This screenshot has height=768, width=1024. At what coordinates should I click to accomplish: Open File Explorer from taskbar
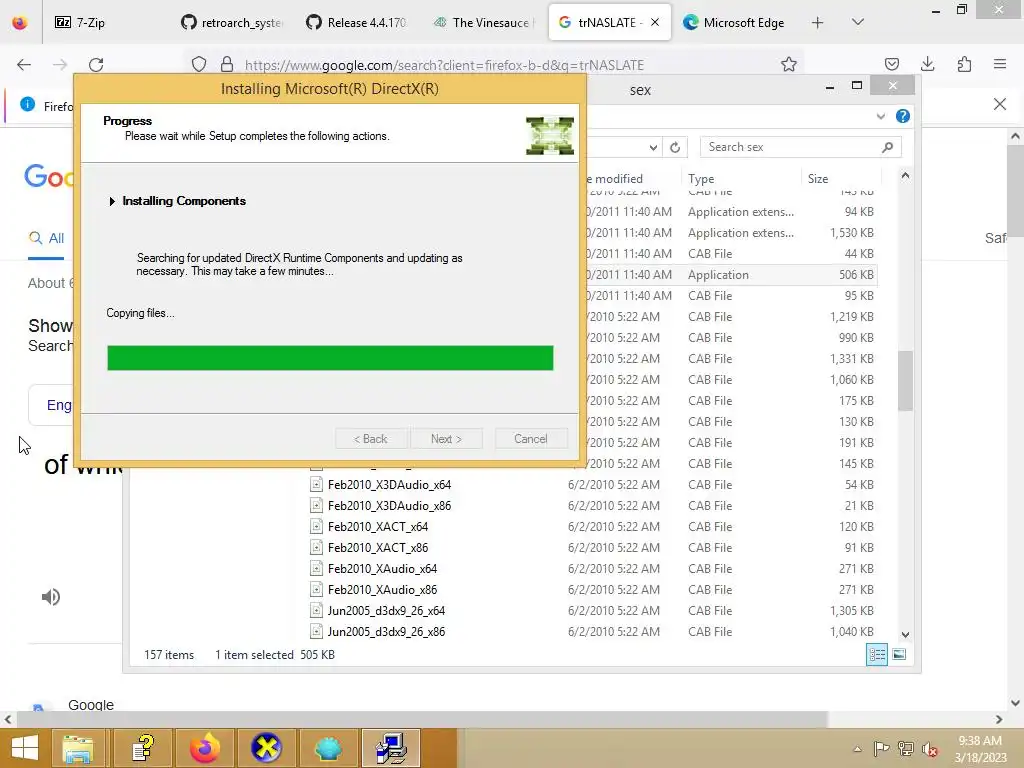(78, 748)
